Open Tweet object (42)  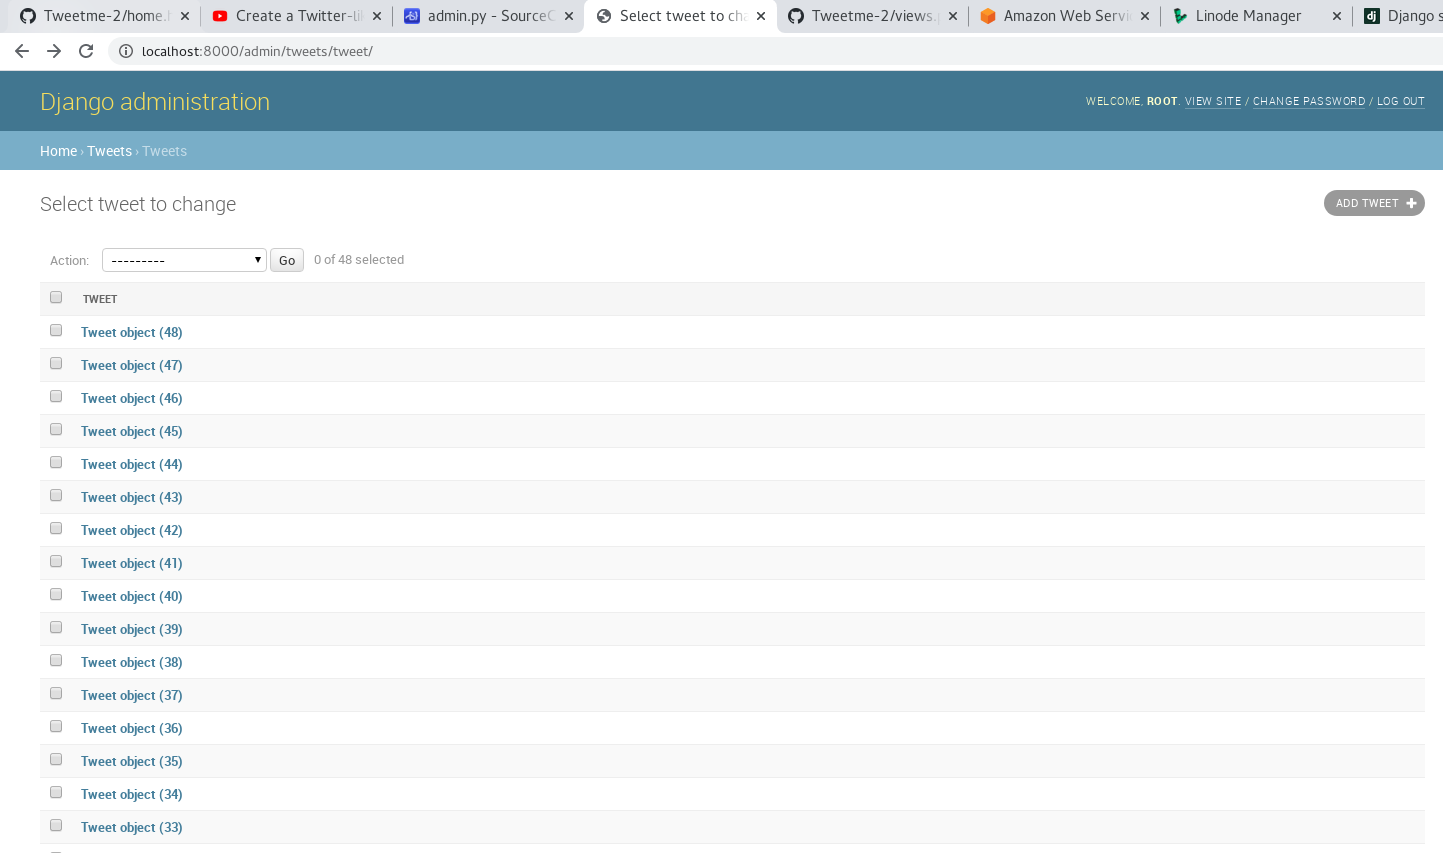pyautogui.click(x=132, y=530)
